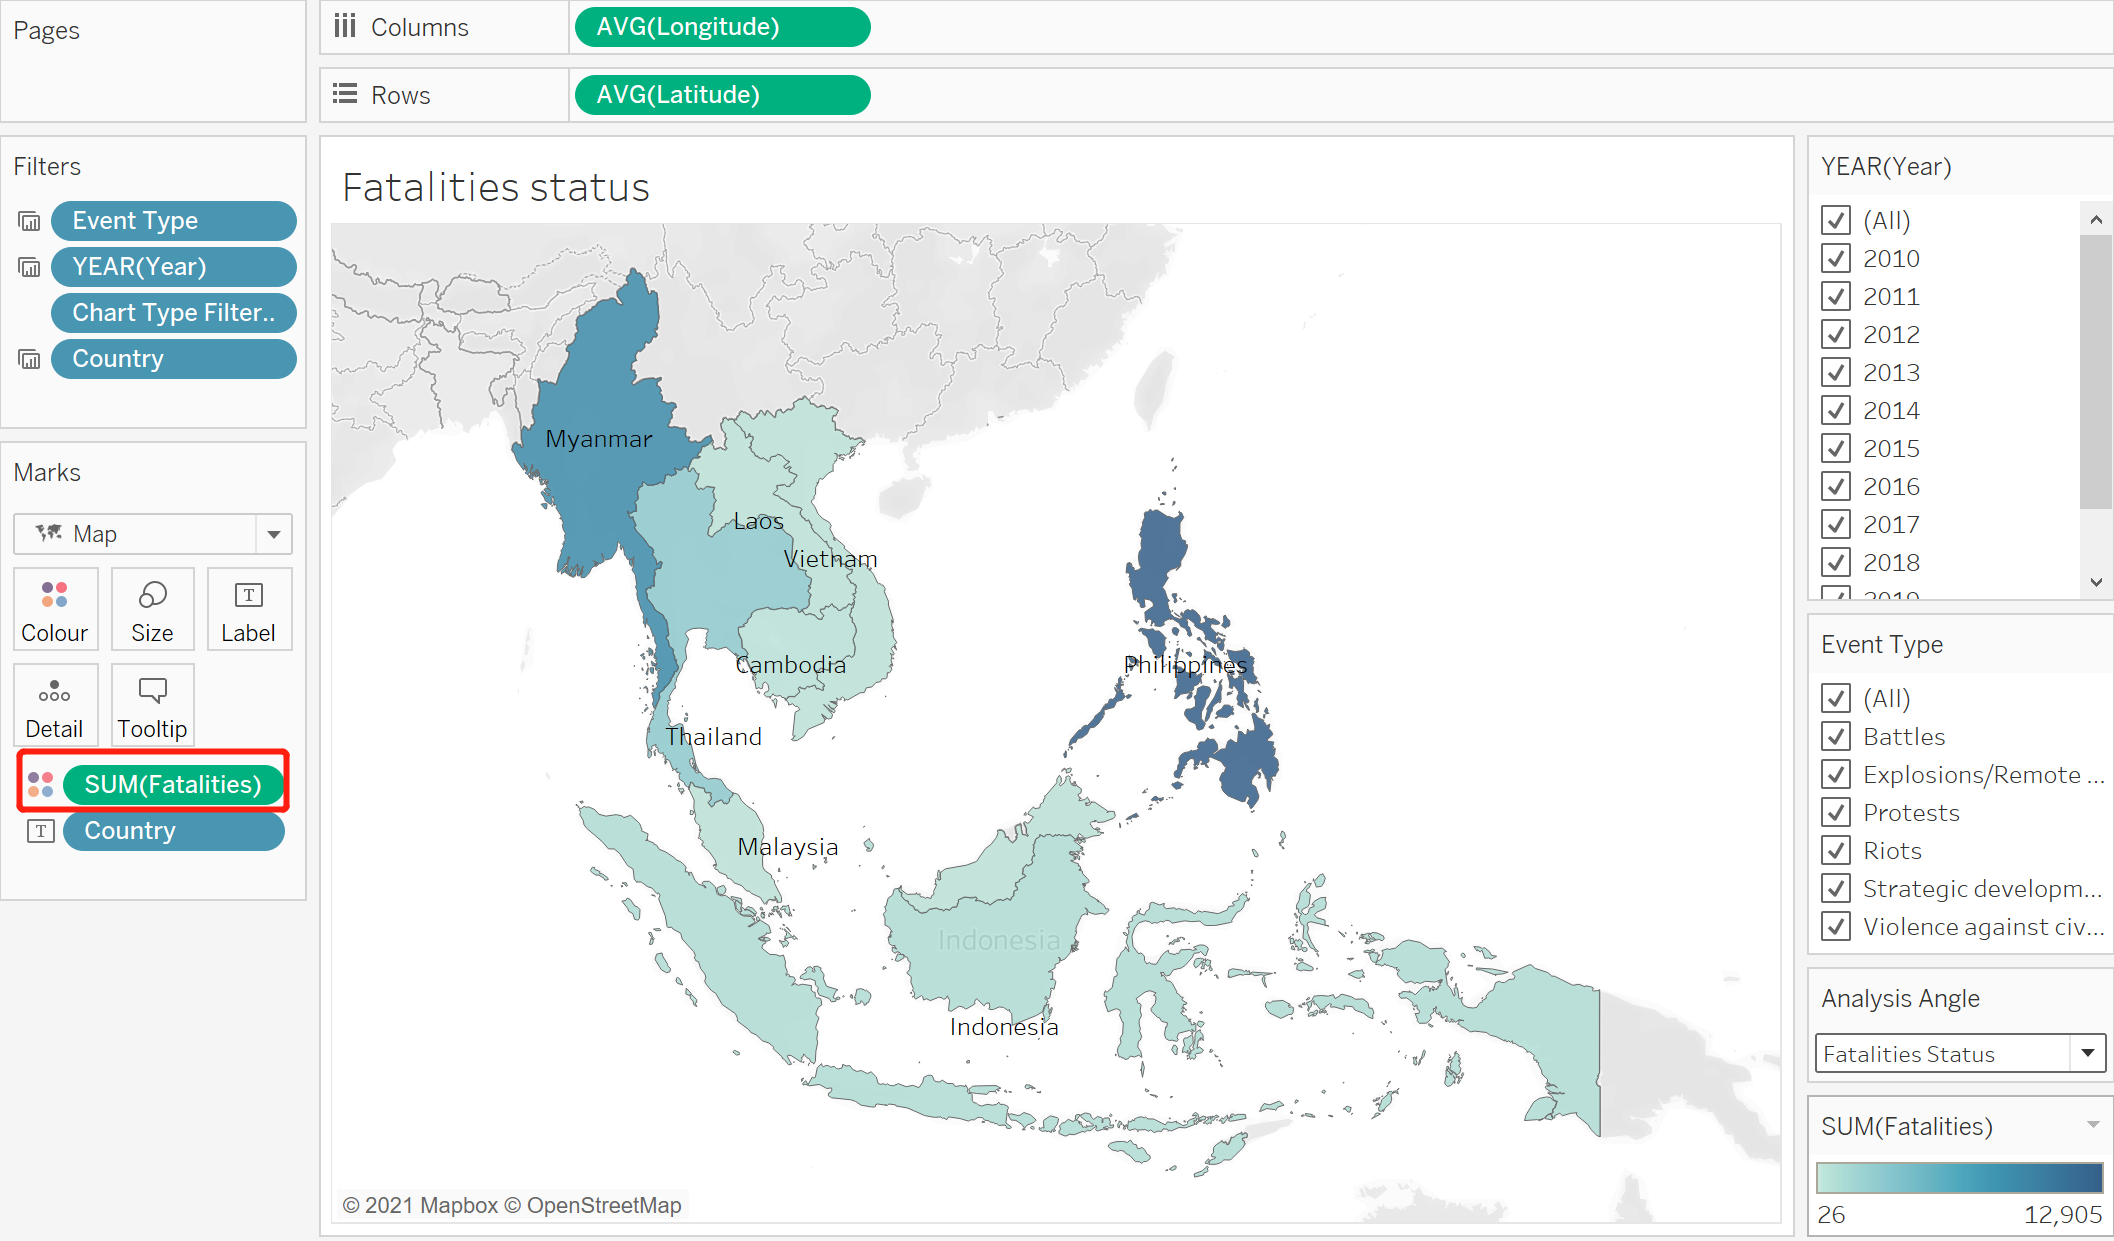
Task: Click context icon beside Event Type filter
Action: click(x=29, y=221)
